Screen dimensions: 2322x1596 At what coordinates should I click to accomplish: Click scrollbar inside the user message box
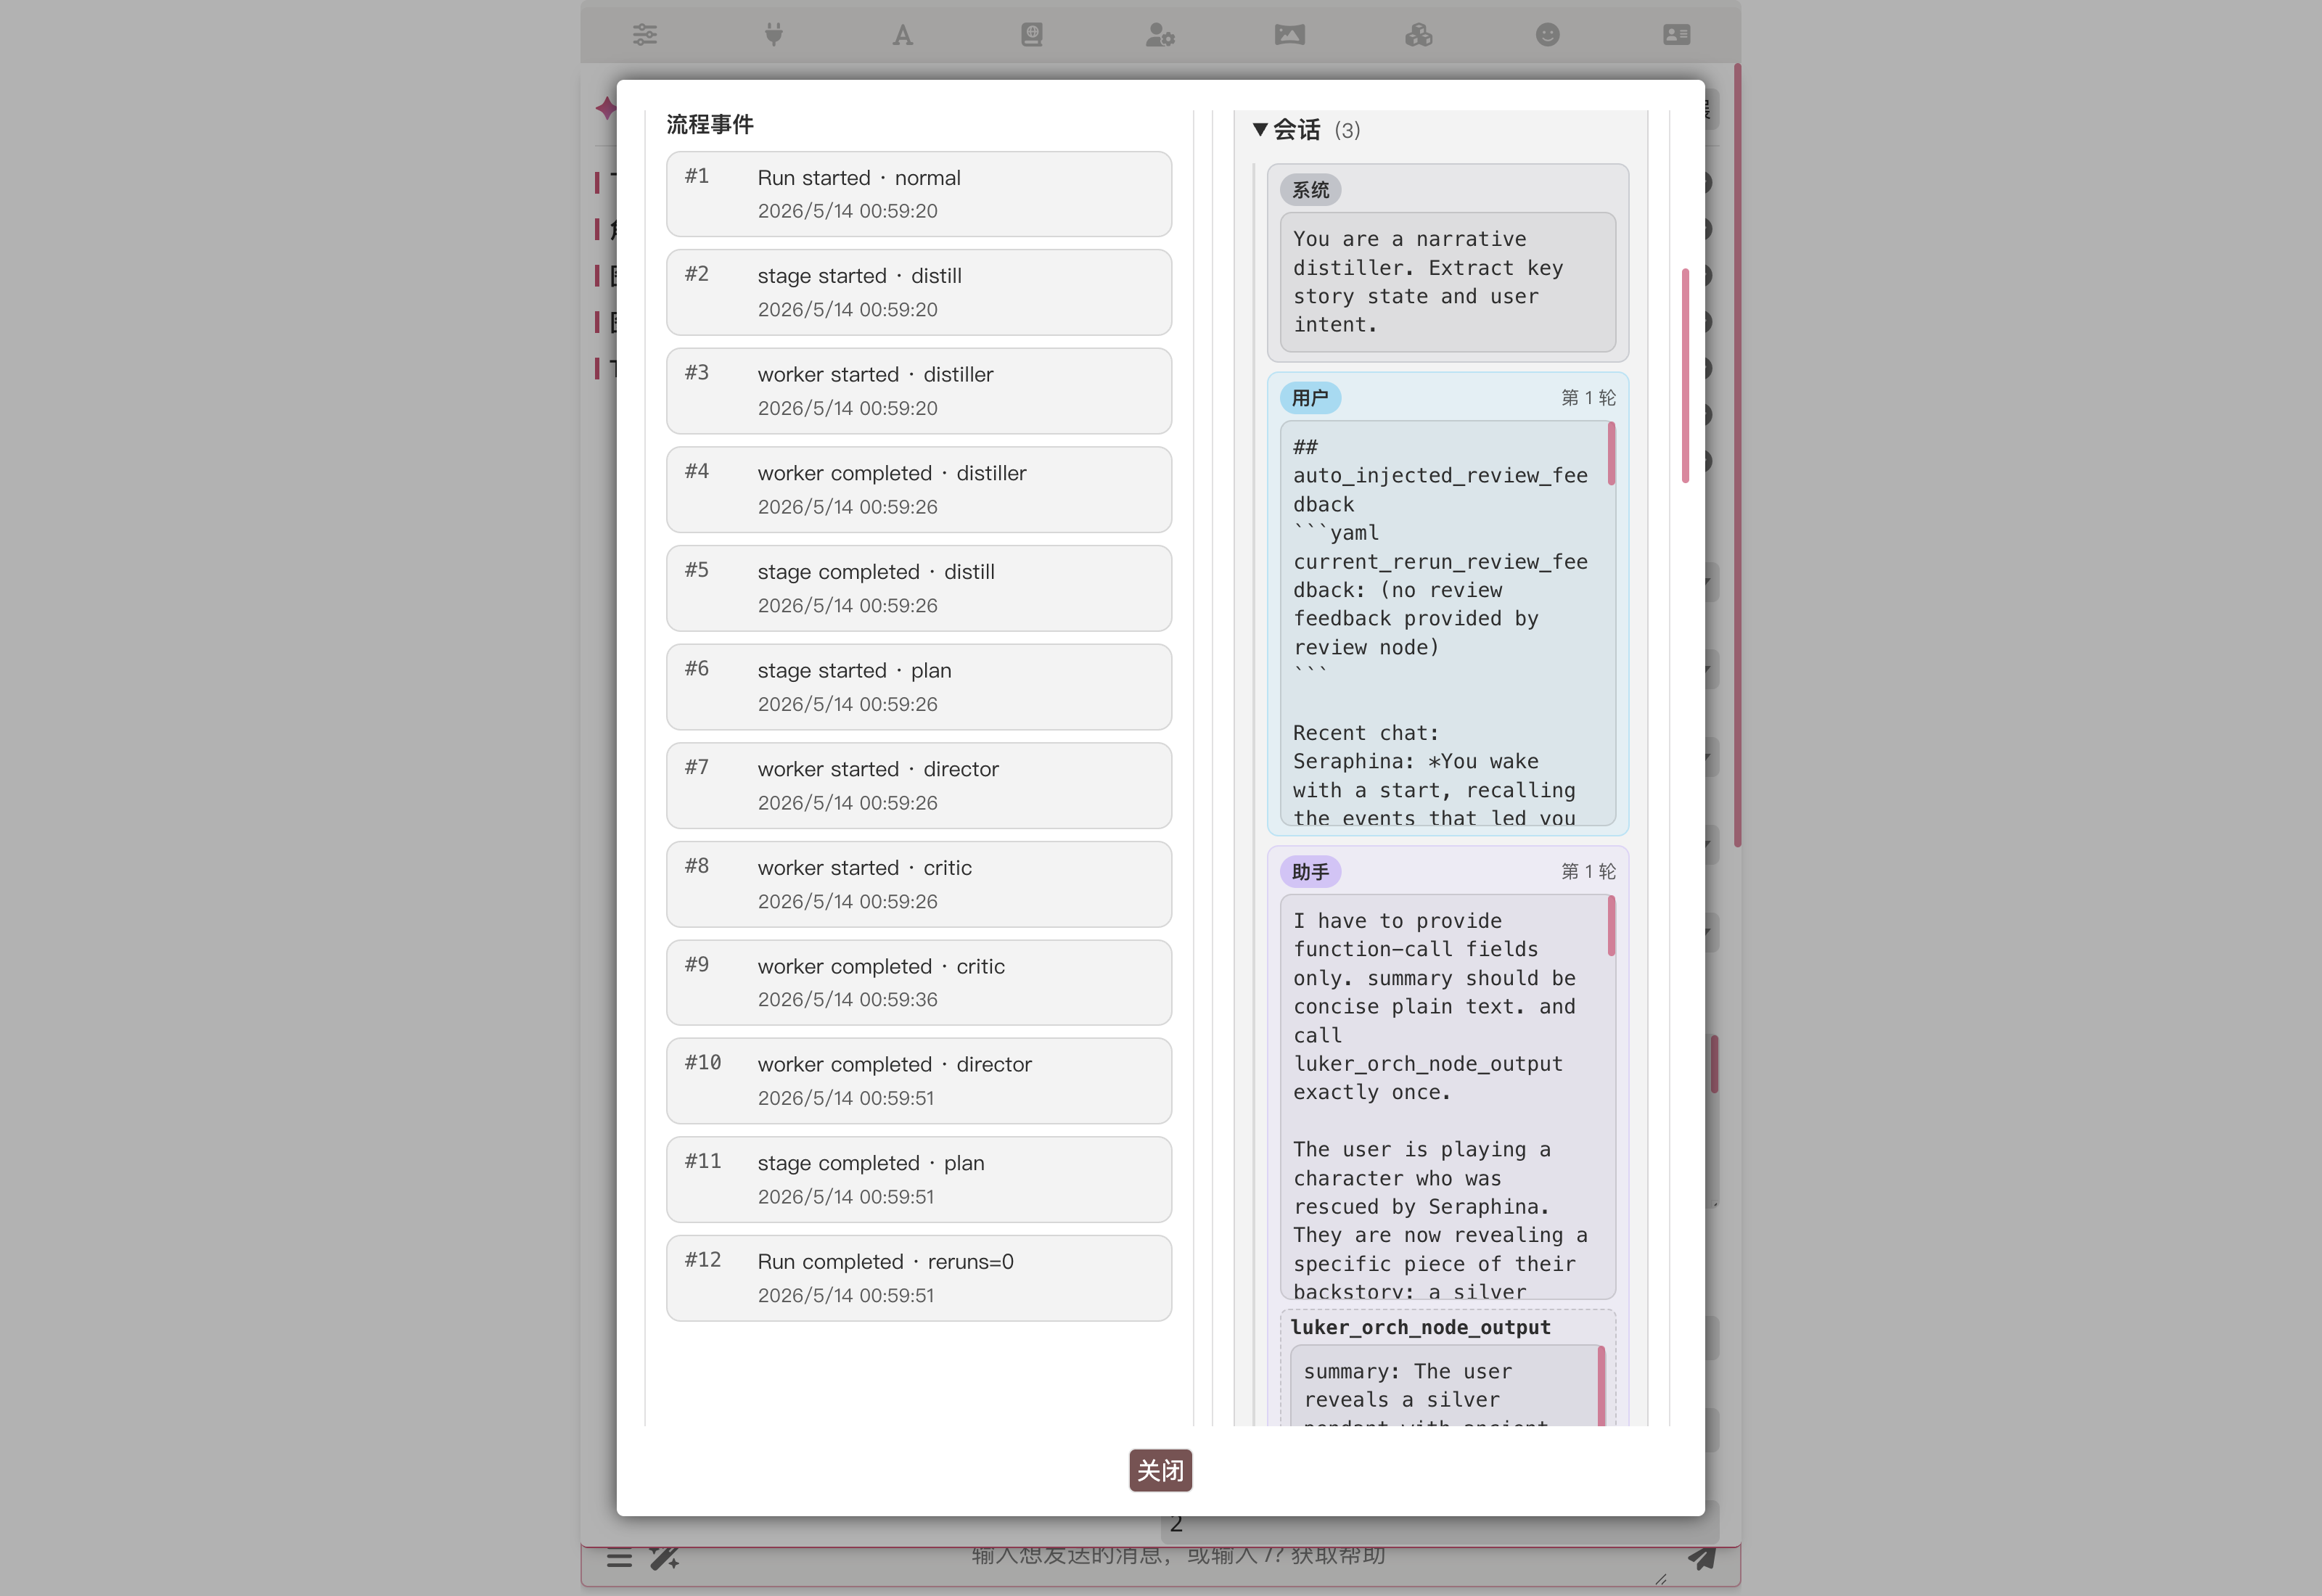click(x=1611, y=454)
